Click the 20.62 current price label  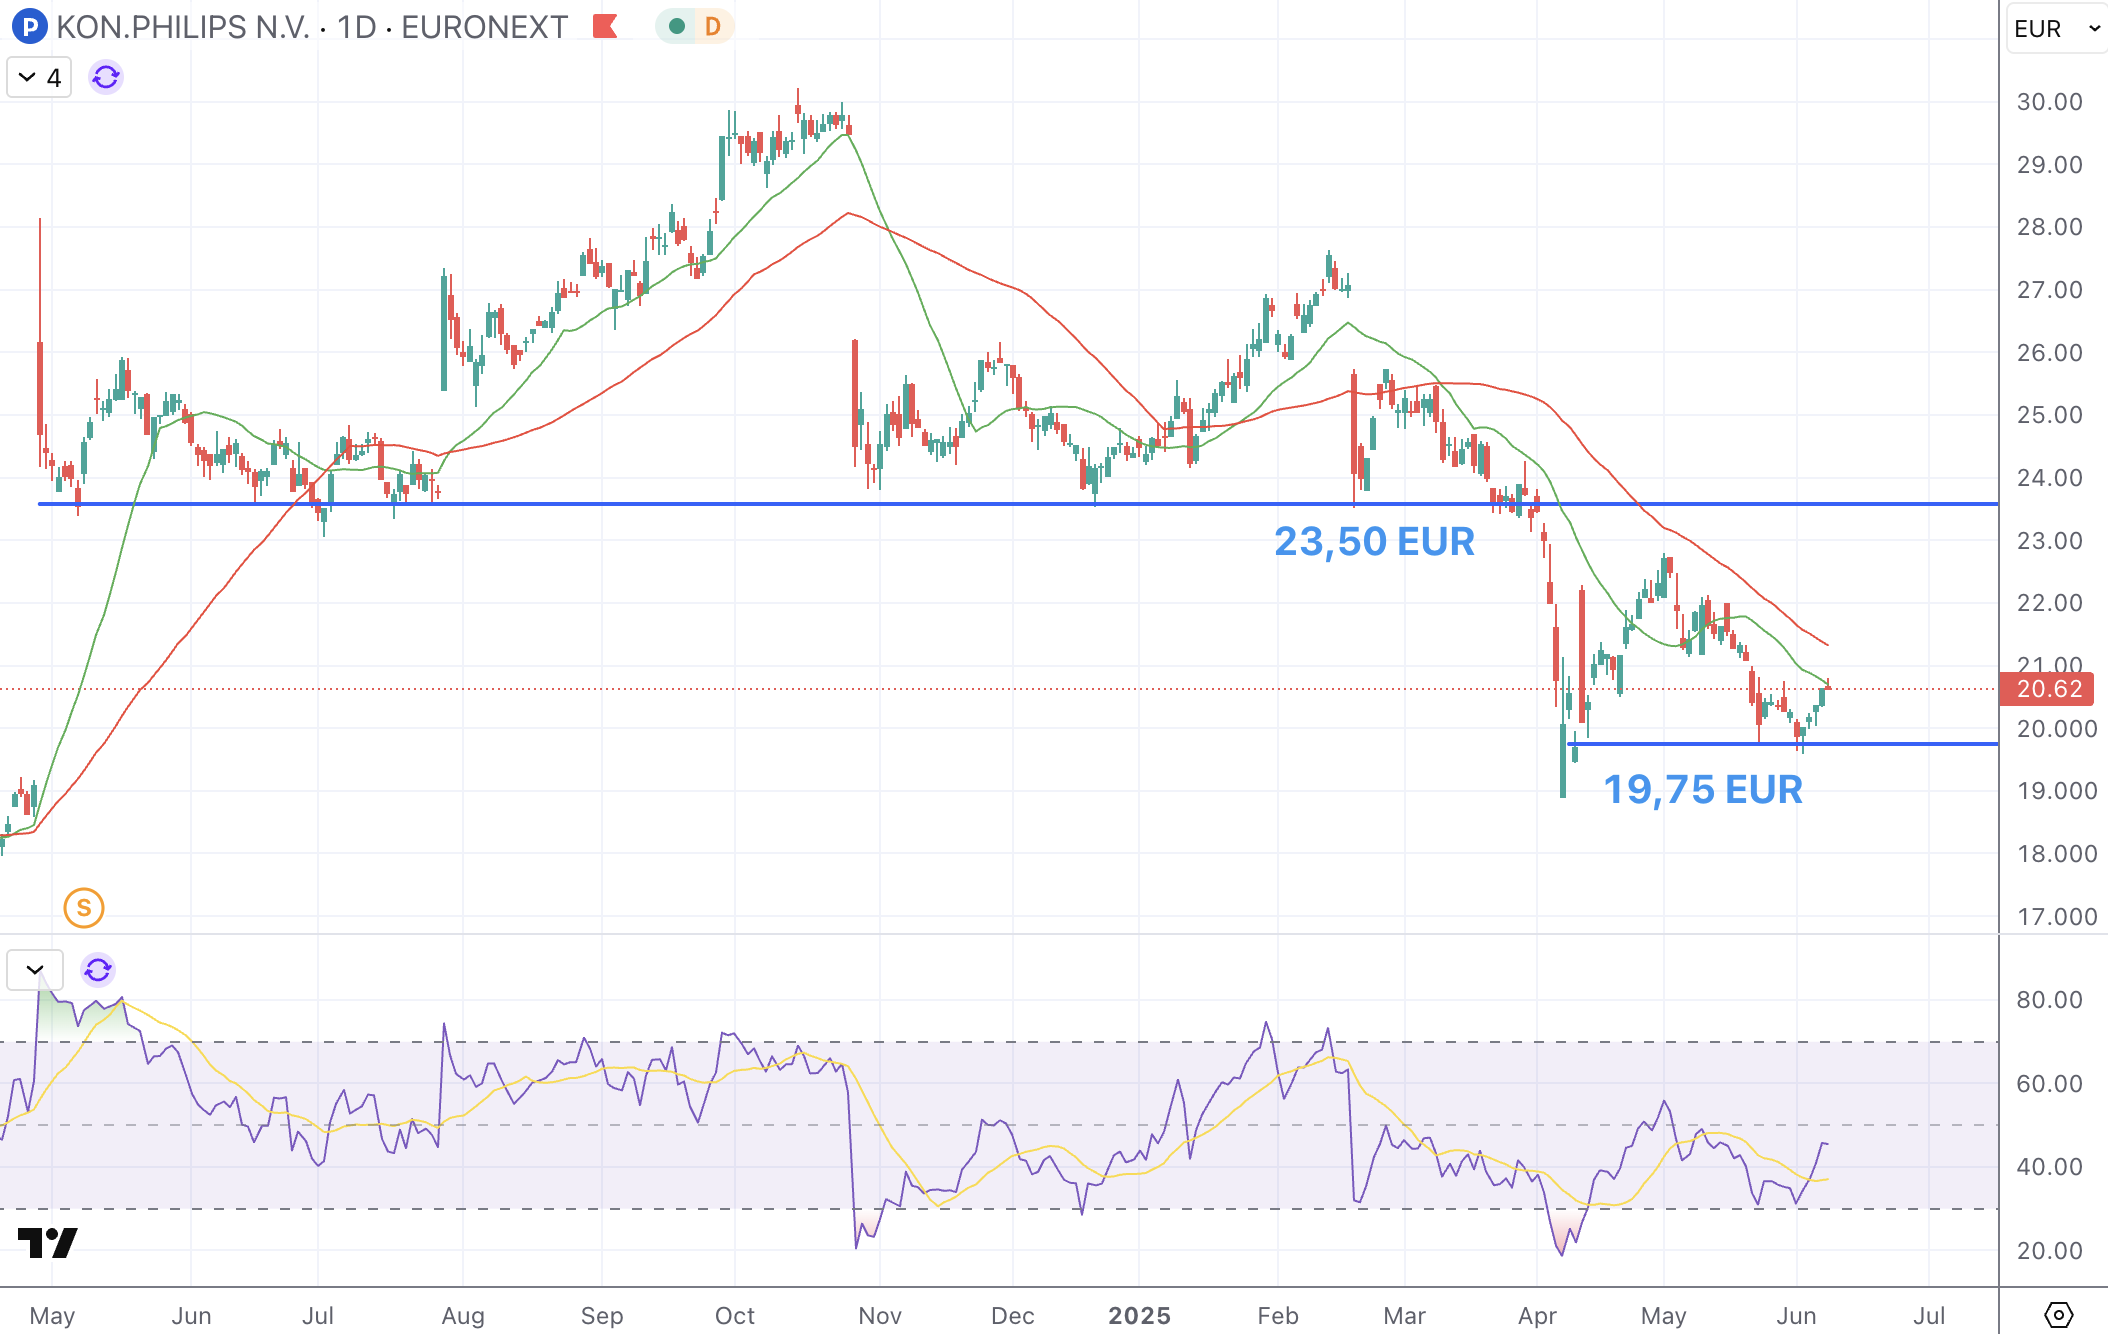point(2047,689)
